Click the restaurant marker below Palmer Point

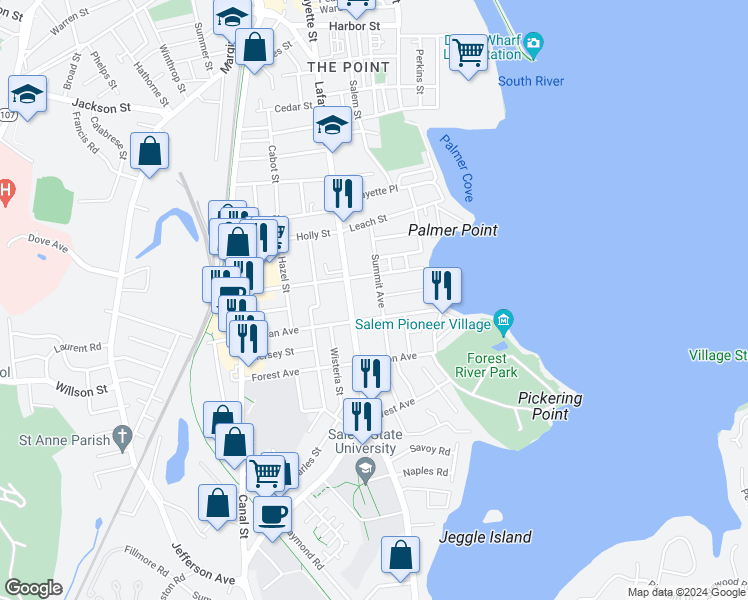tap(442, 290)
